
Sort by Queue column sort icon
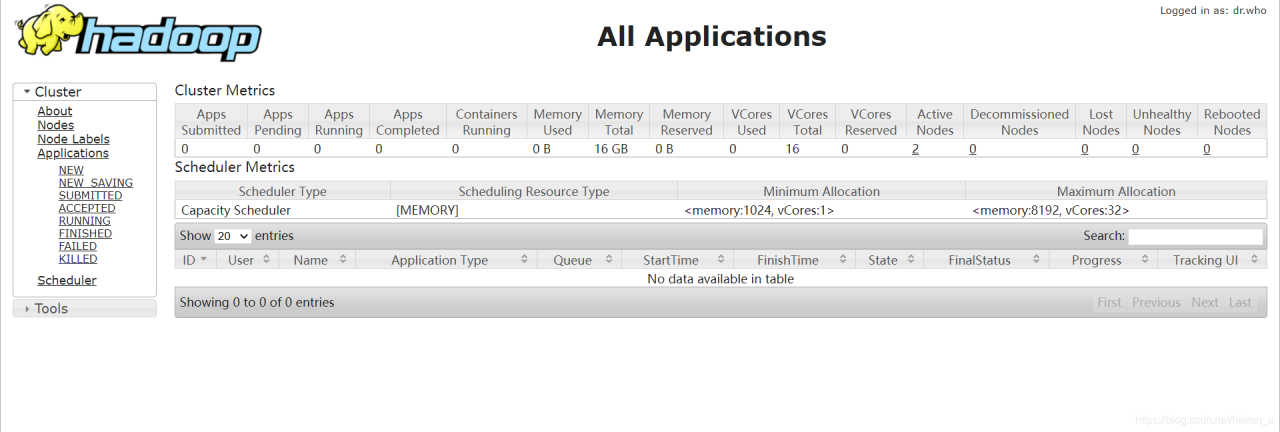[x=604, y=259]
